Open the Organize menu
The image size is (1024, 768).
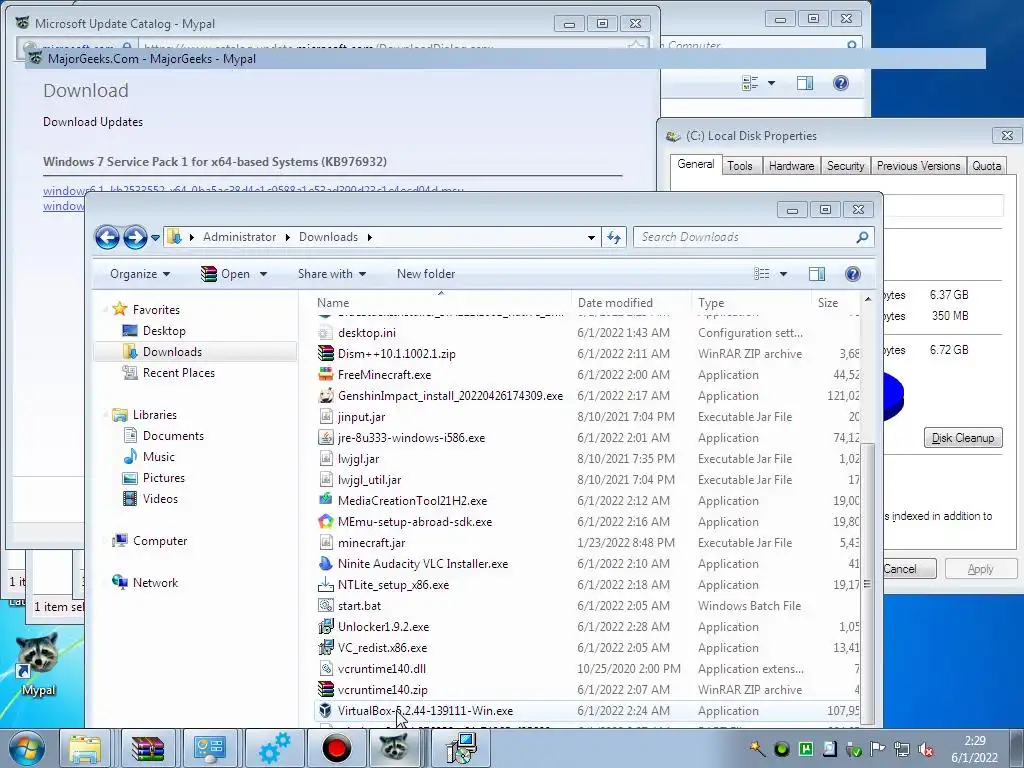pos(140,274)
